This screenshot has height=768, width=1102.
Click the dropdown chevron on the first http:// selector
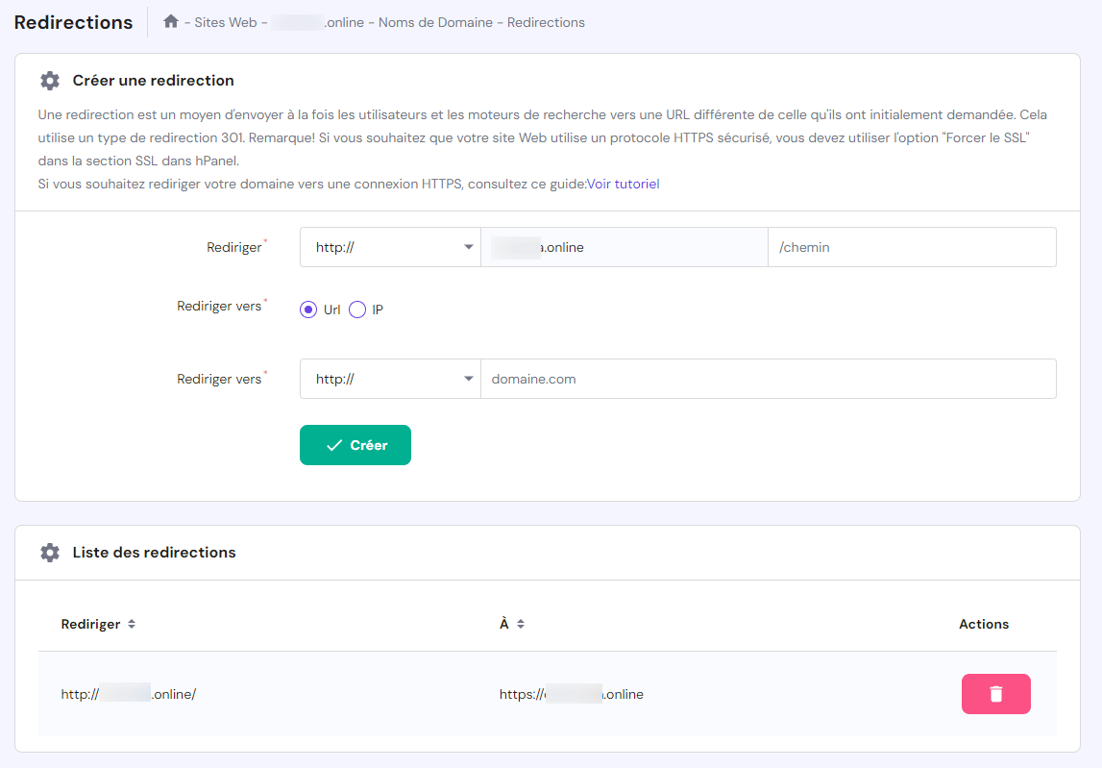(467, 246)
